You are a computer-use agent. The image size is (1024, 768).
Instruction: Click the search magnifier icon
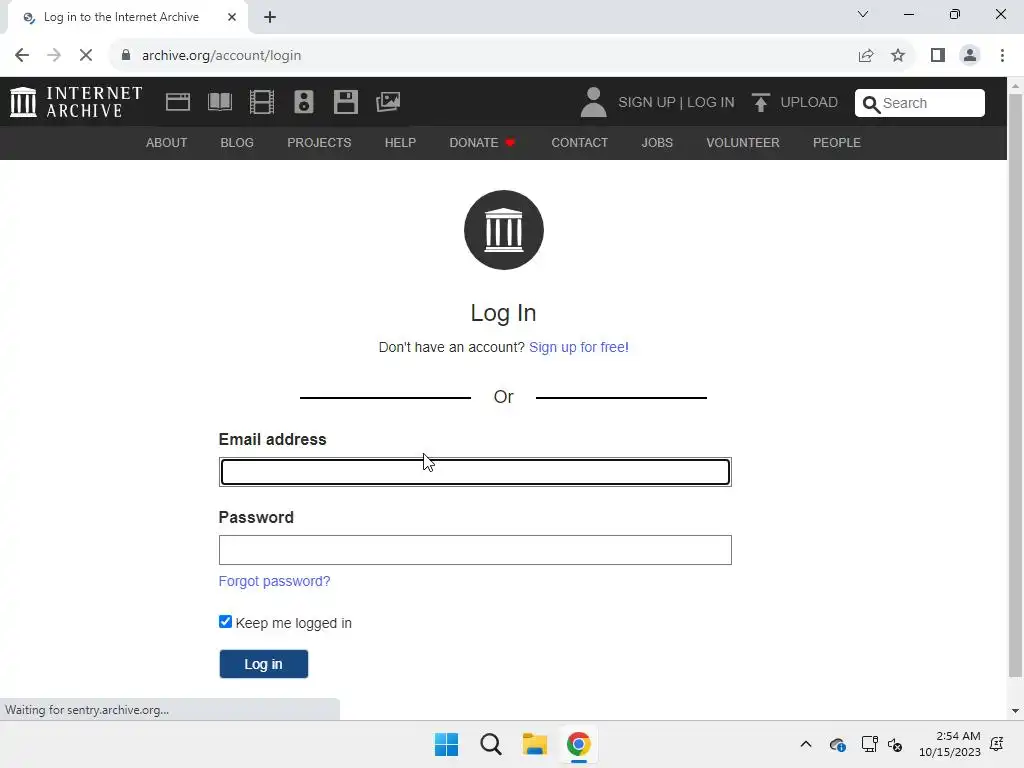[x=871, y=104]
